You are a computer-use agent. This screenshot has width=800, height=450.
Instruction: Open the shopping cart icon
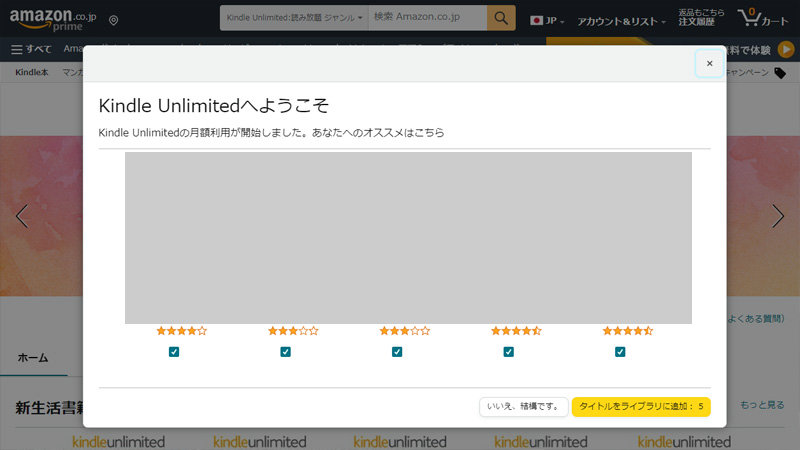coord(762,18)
